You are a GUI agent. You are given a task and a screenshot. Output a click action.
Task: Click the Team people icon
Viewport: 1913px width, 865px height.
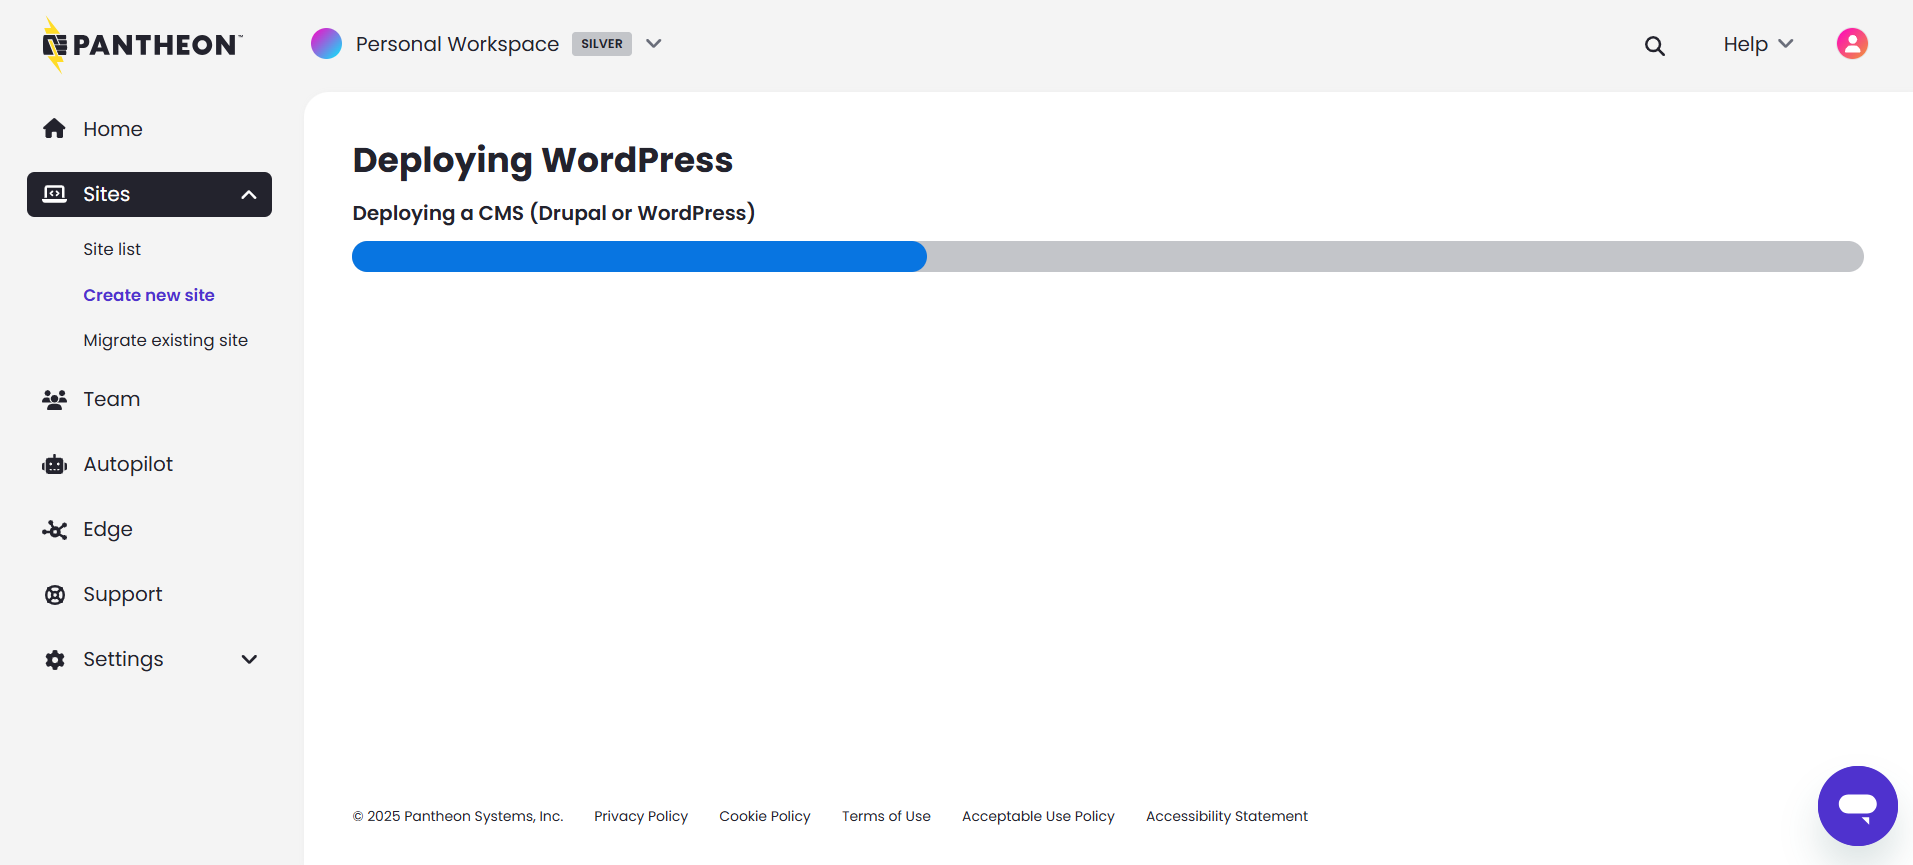click(55, 400)
